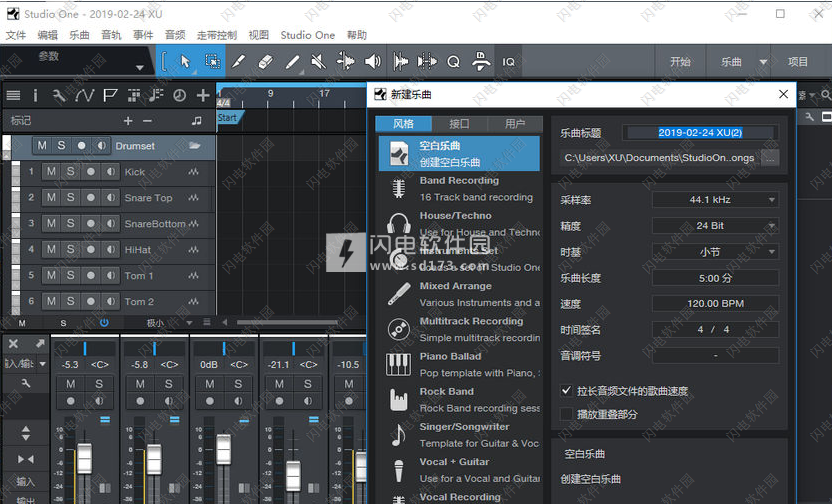This screenshot has width=832, height=504.
Task: Adjust the 0dB channel fader
Action: click(x=223, y=449)
